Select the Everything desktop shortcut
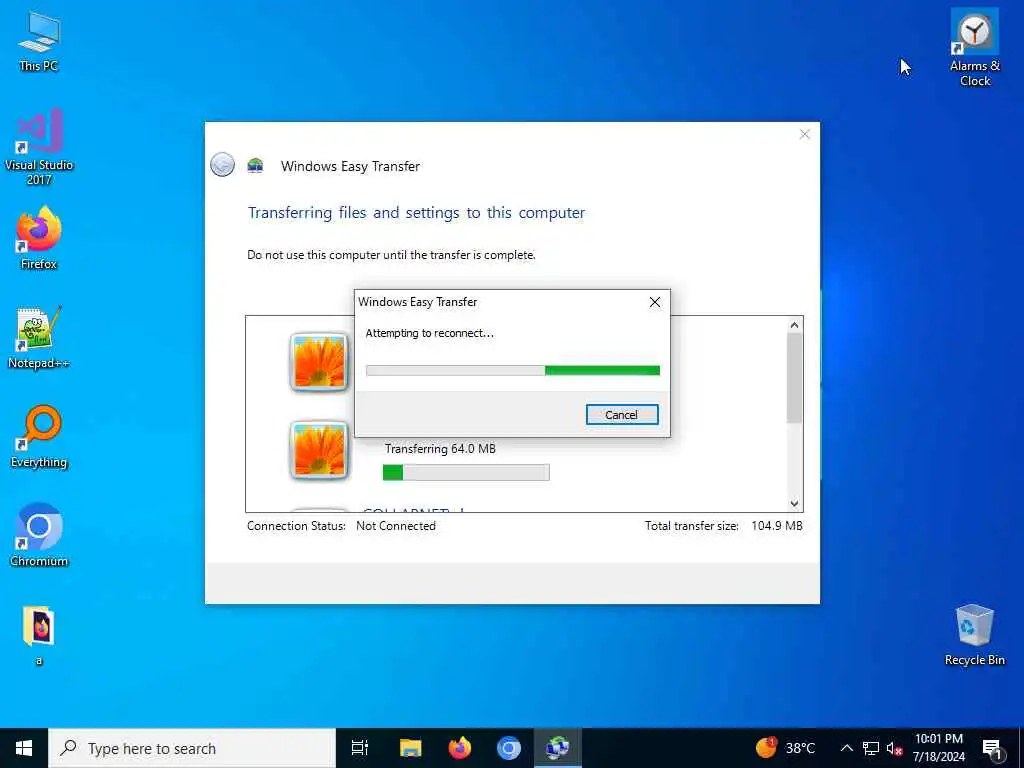The height and width of the screenshot is (768, 1024). tap(39, 437)
